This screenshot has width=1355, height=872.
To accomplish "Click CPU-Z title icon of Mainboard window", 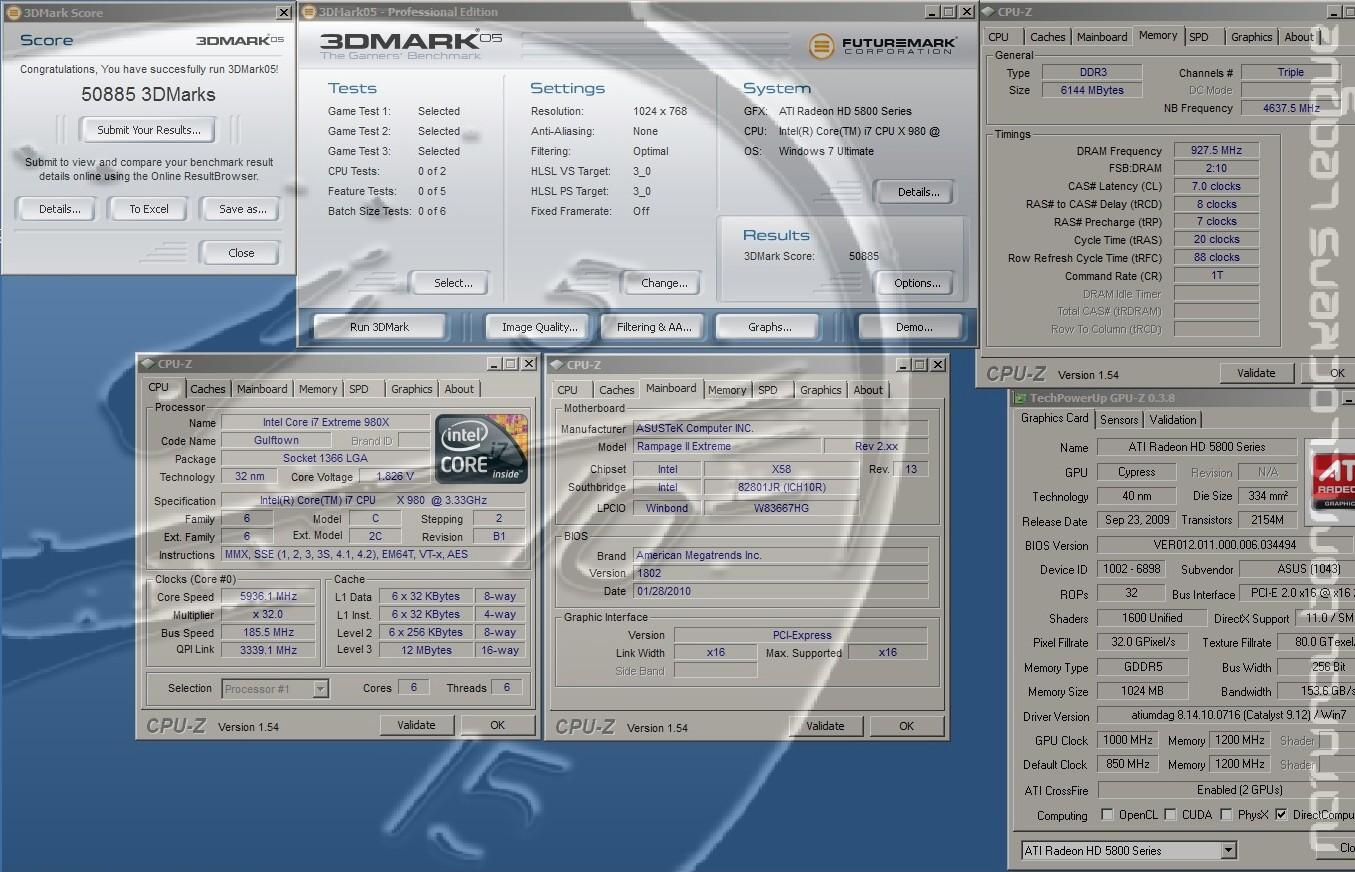I will click(x=557, y=365).
